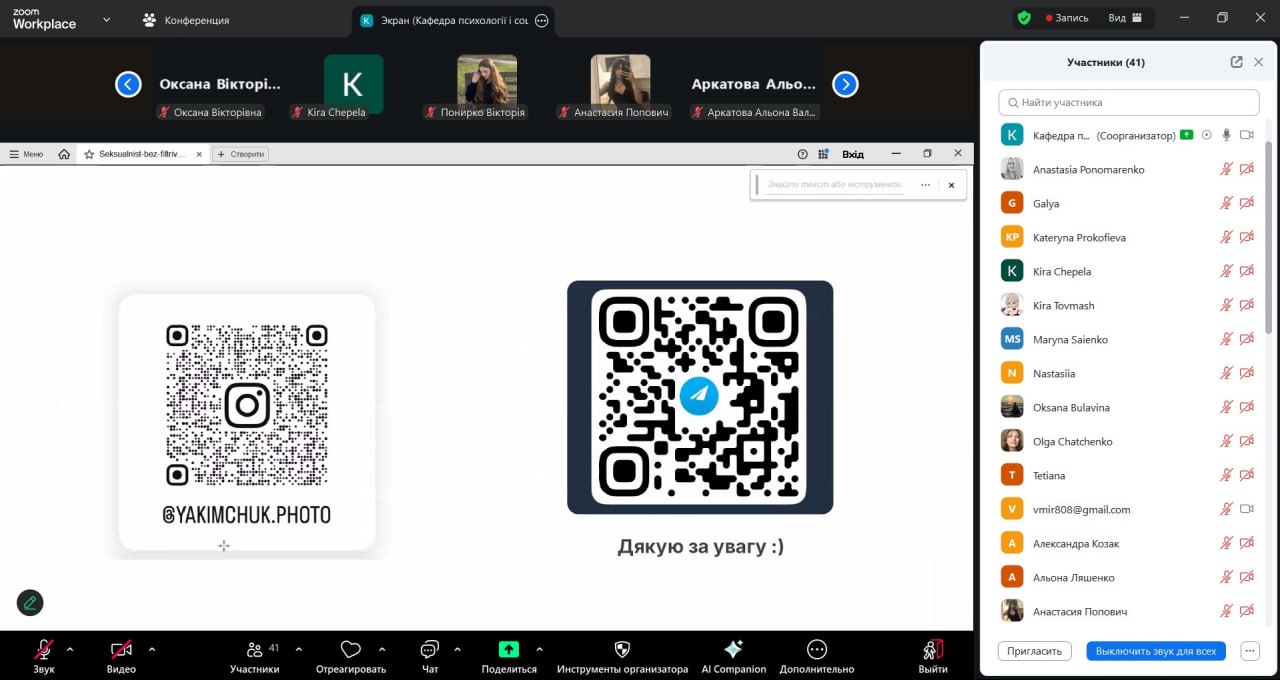Click the green Share screen icon

[x=509, y=649]
